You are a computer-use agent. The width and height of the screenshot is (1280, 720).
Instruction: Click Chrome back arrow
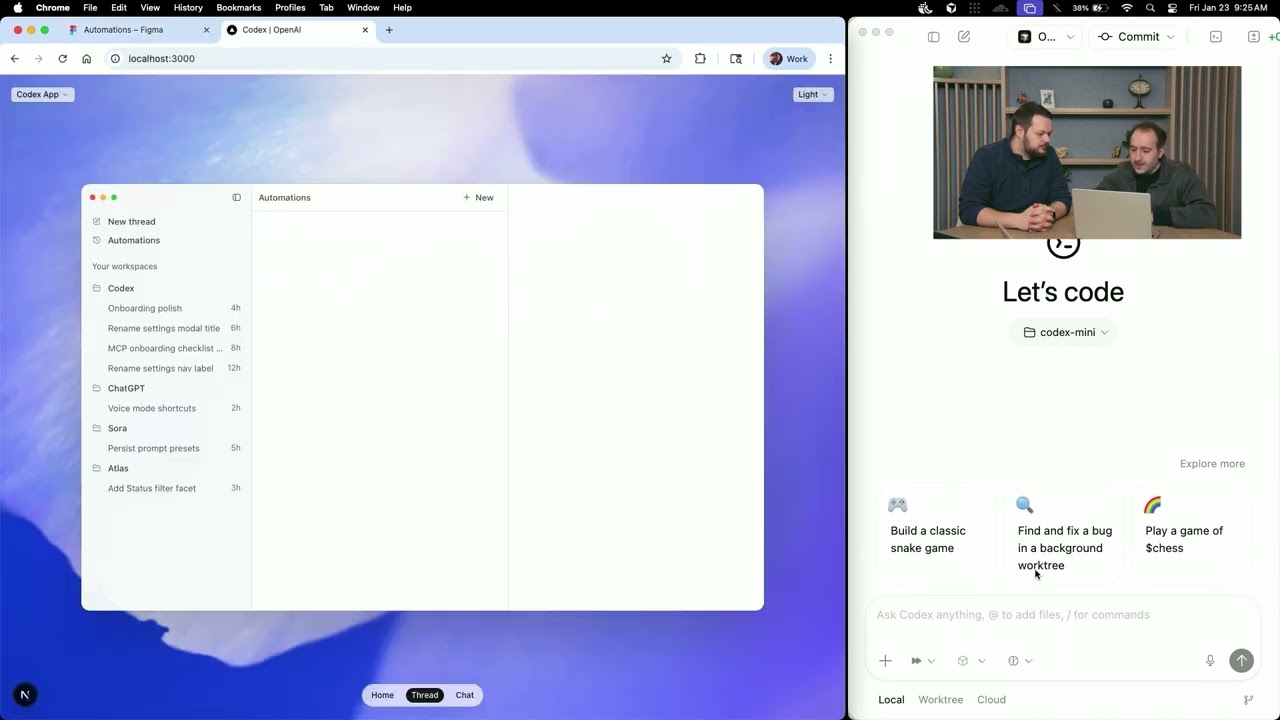click(x=15, y=59)
